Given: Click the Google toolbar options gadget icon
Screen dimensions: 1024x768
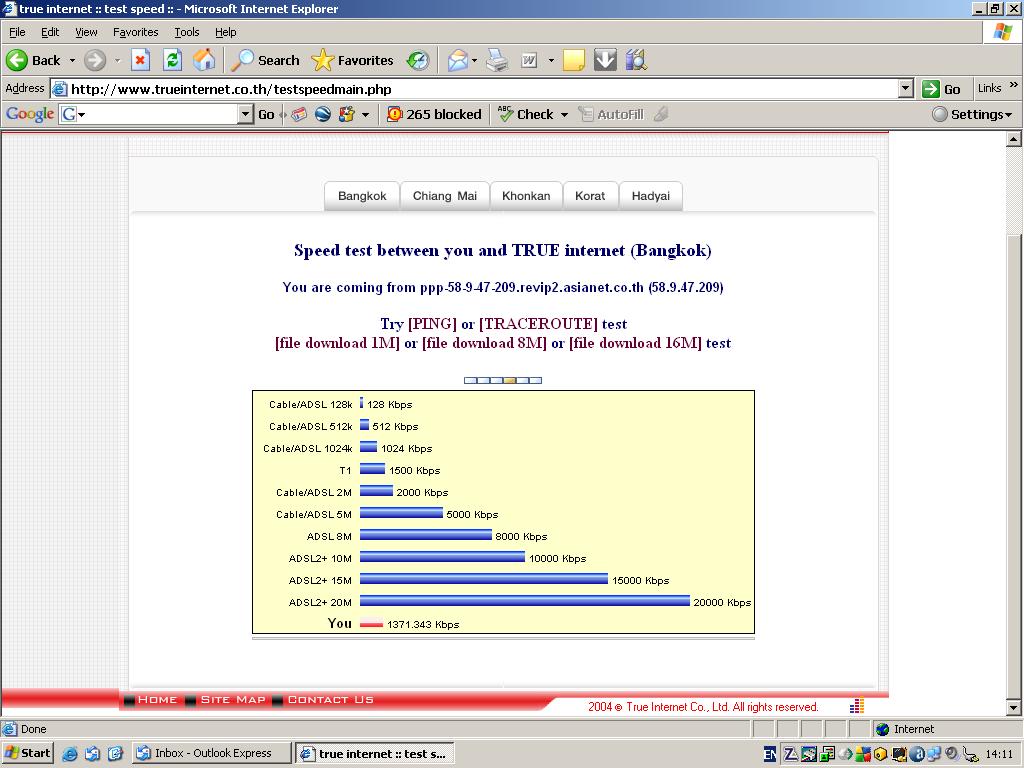Looking at the screenshot, I should (346, 115).
